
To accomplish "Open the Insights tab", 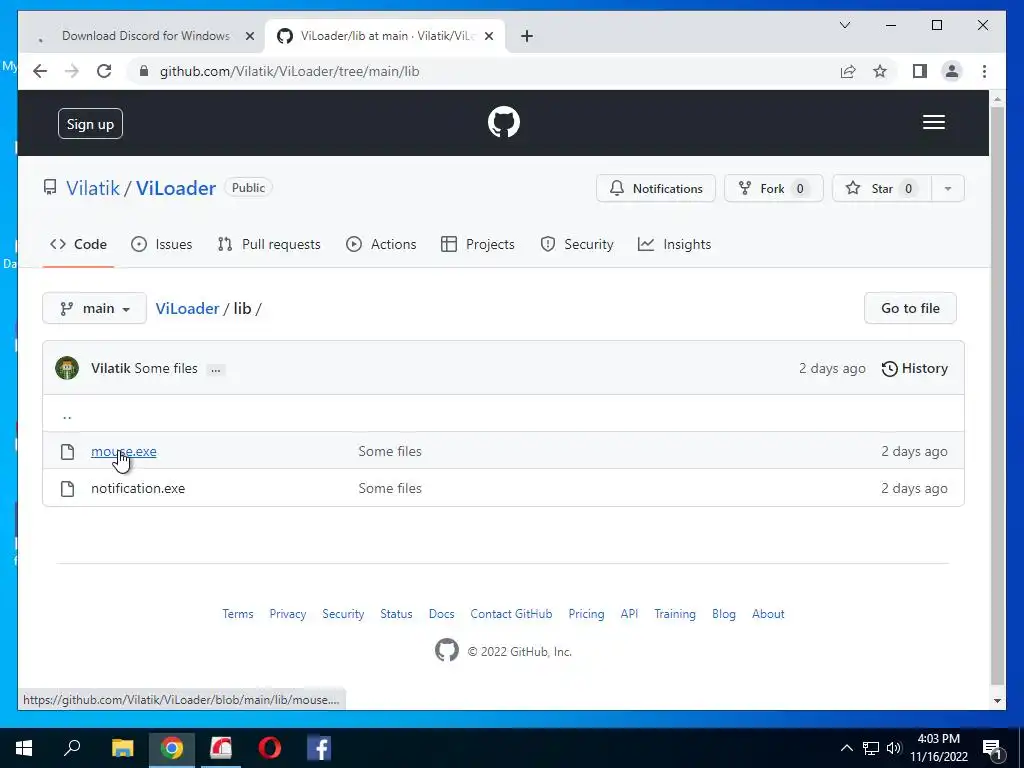I will pyautogui.click(x=674, y=244).
